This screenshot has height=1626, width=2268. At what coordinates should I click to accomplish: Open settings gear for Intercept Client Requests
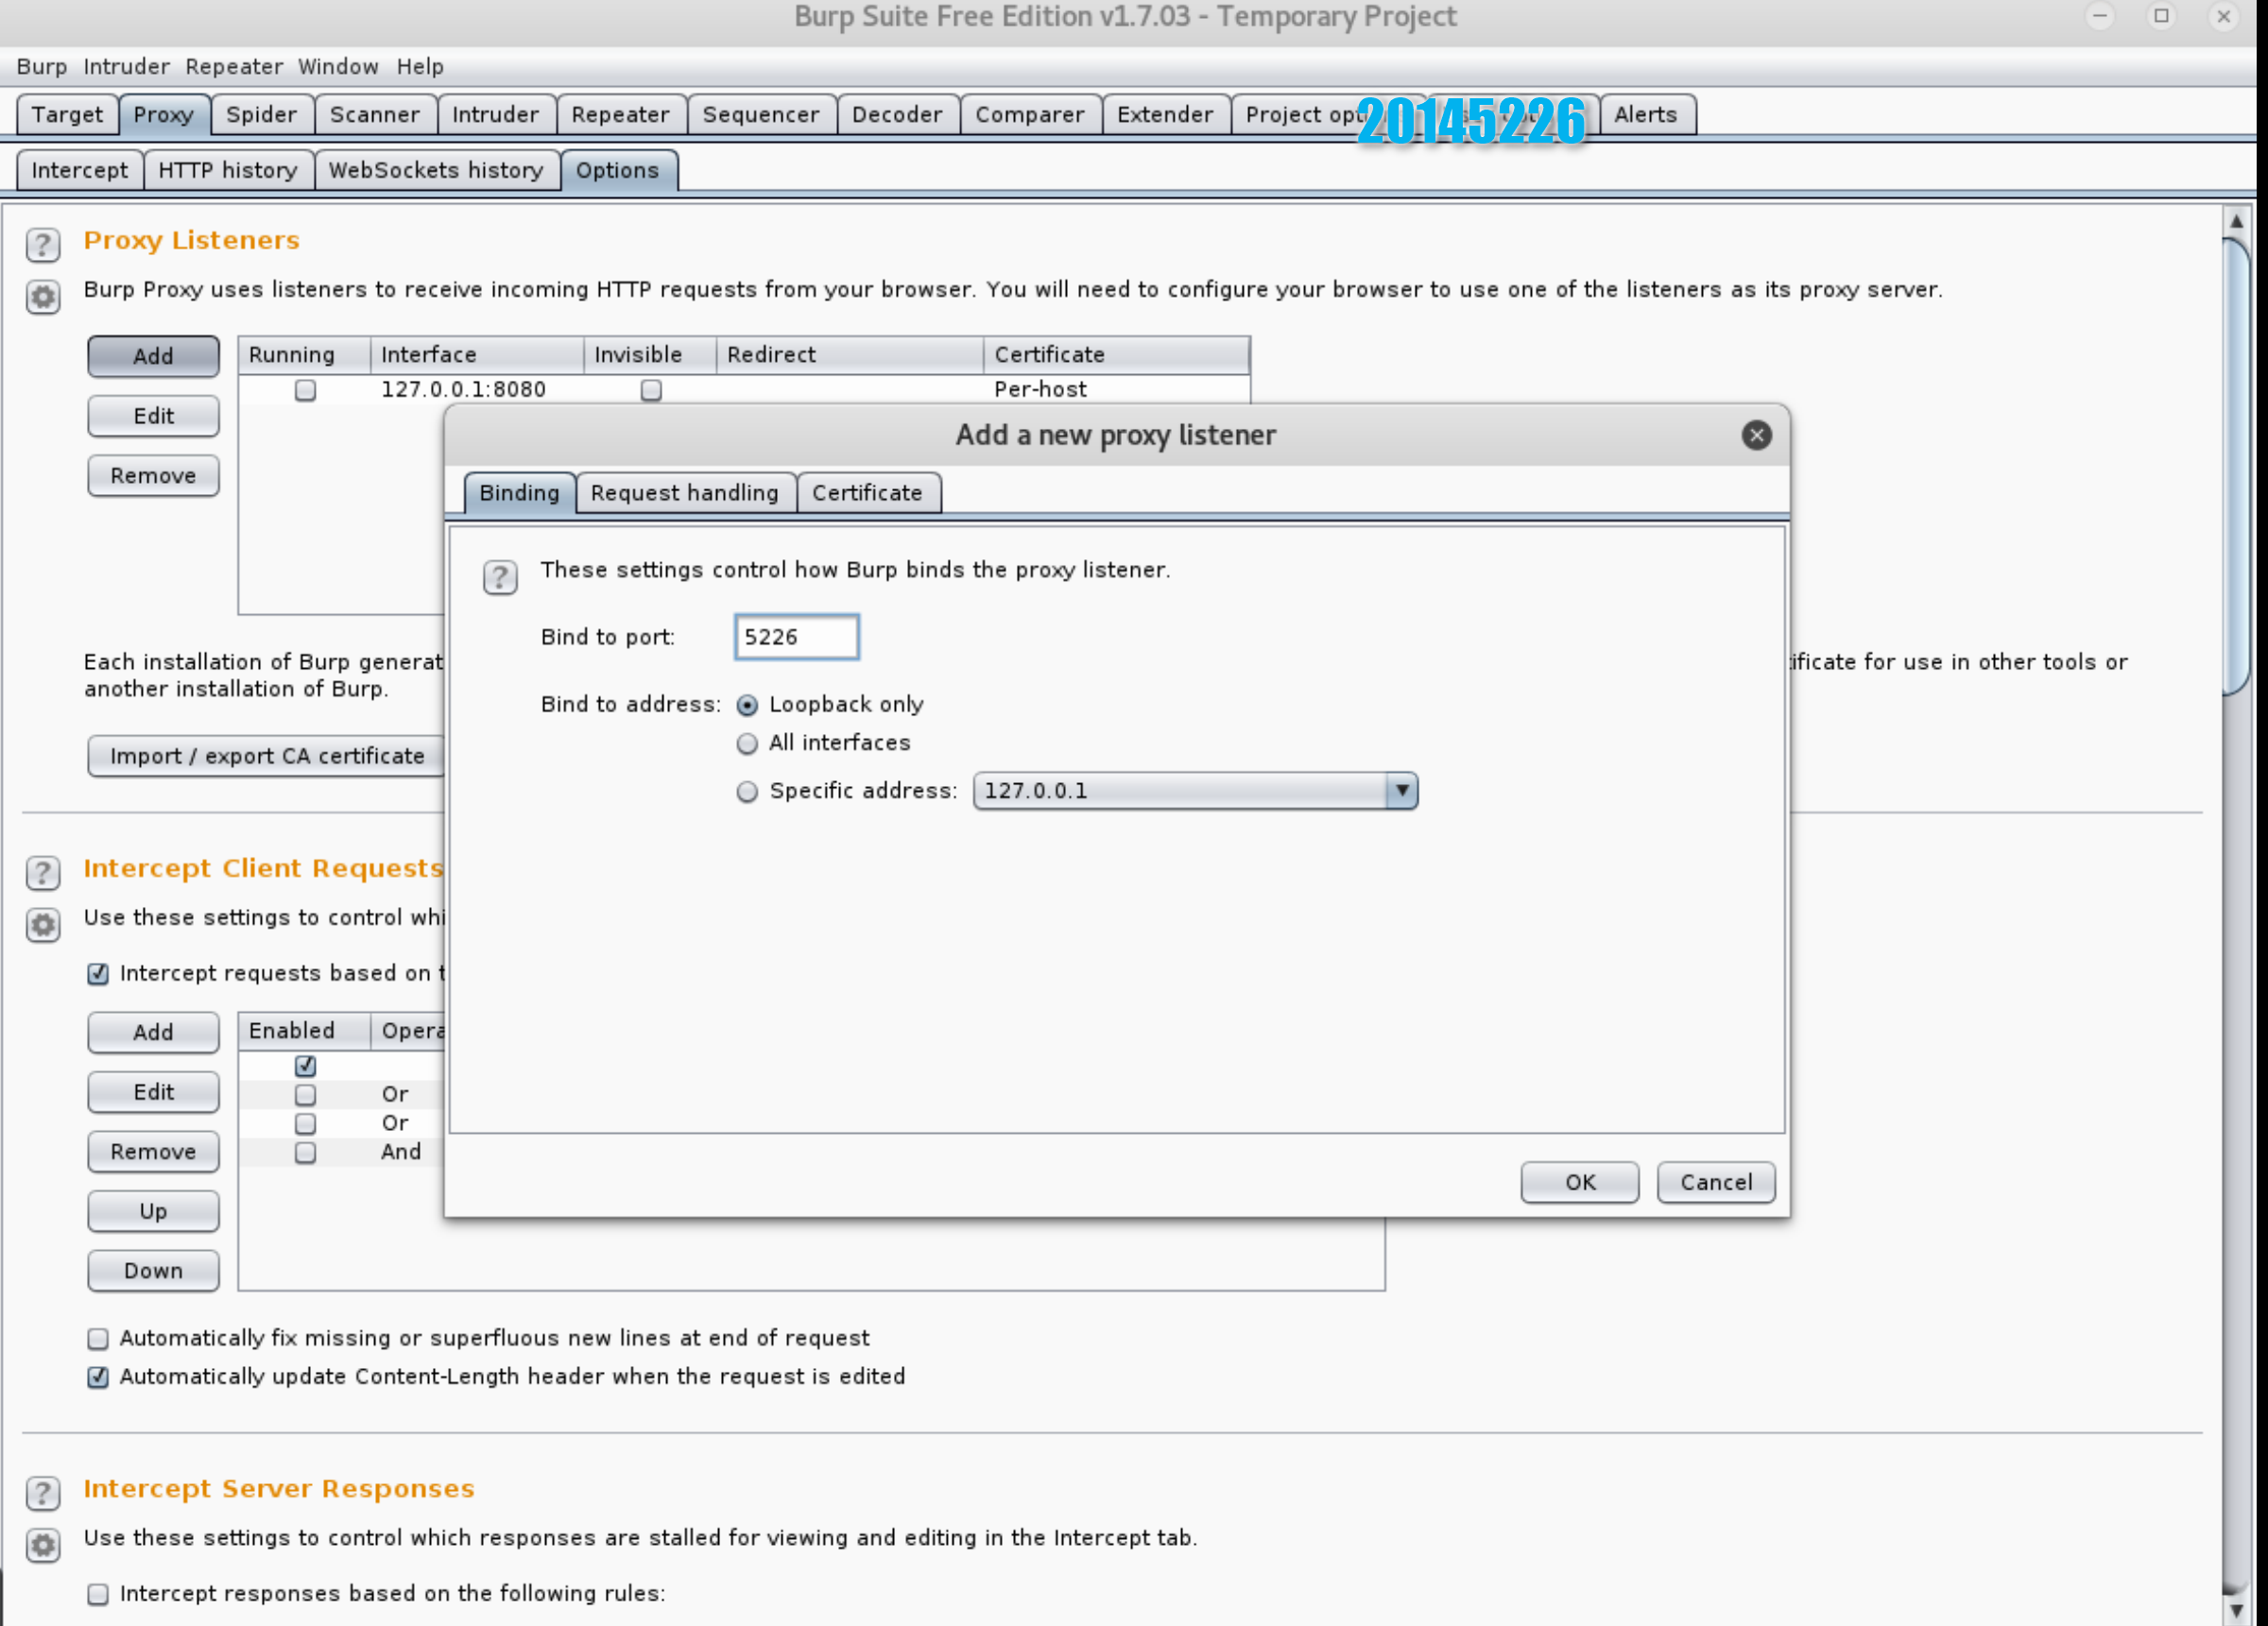point(42,925)
